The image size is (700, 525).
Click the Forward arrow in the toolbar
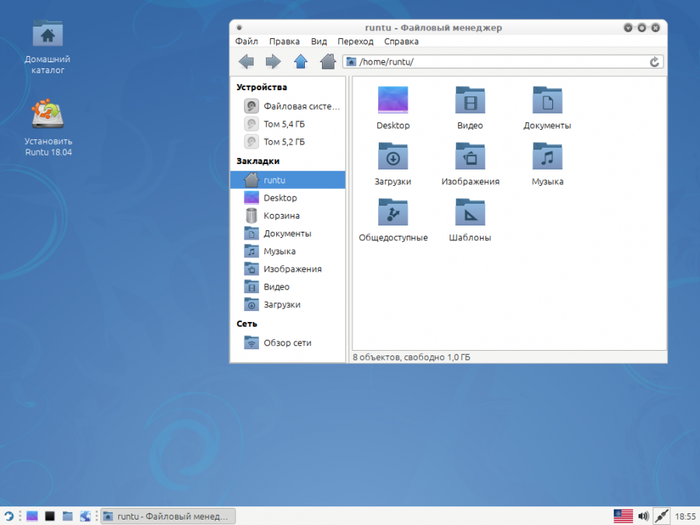[272, 62]
